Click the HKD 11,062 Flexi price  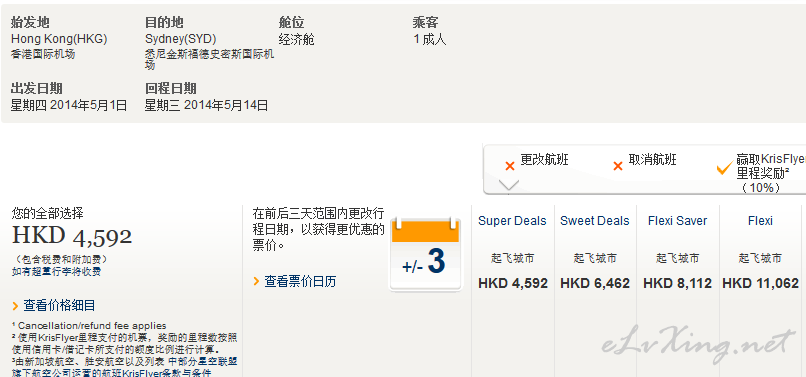coord(760,283)
